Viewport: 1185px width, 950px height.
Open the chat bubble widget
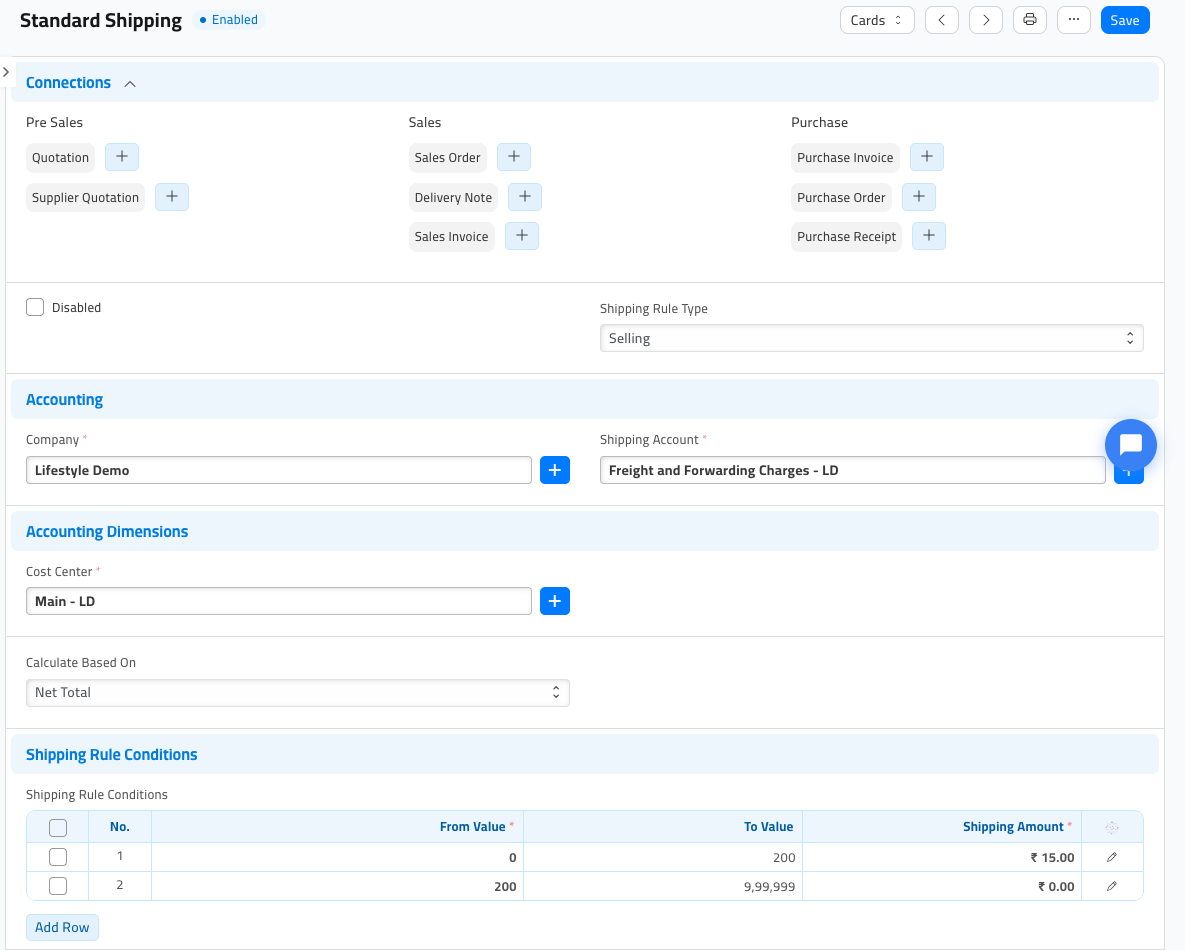click(x=1131, y=444)
